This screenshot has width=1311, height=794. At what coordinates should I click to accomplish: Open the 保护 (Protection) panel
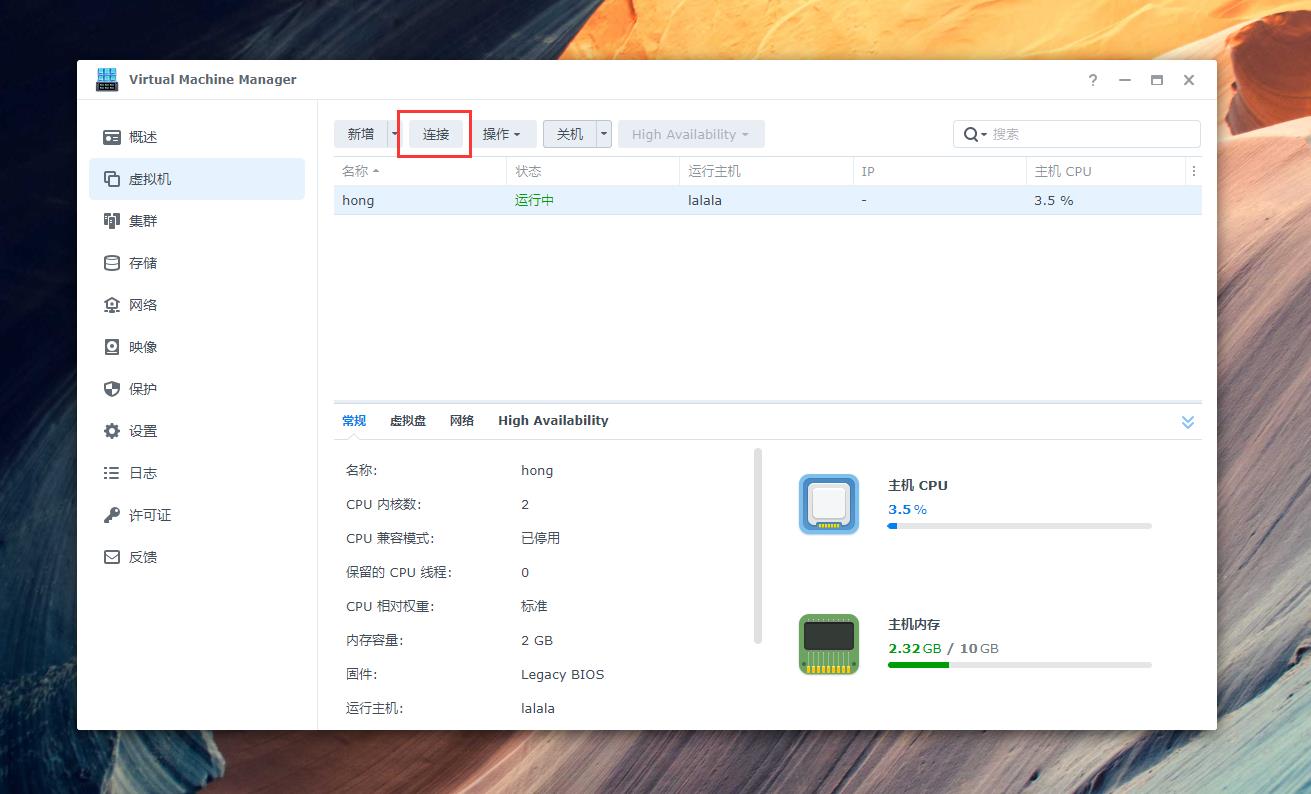pyautogui.click(x=143, y=388)
